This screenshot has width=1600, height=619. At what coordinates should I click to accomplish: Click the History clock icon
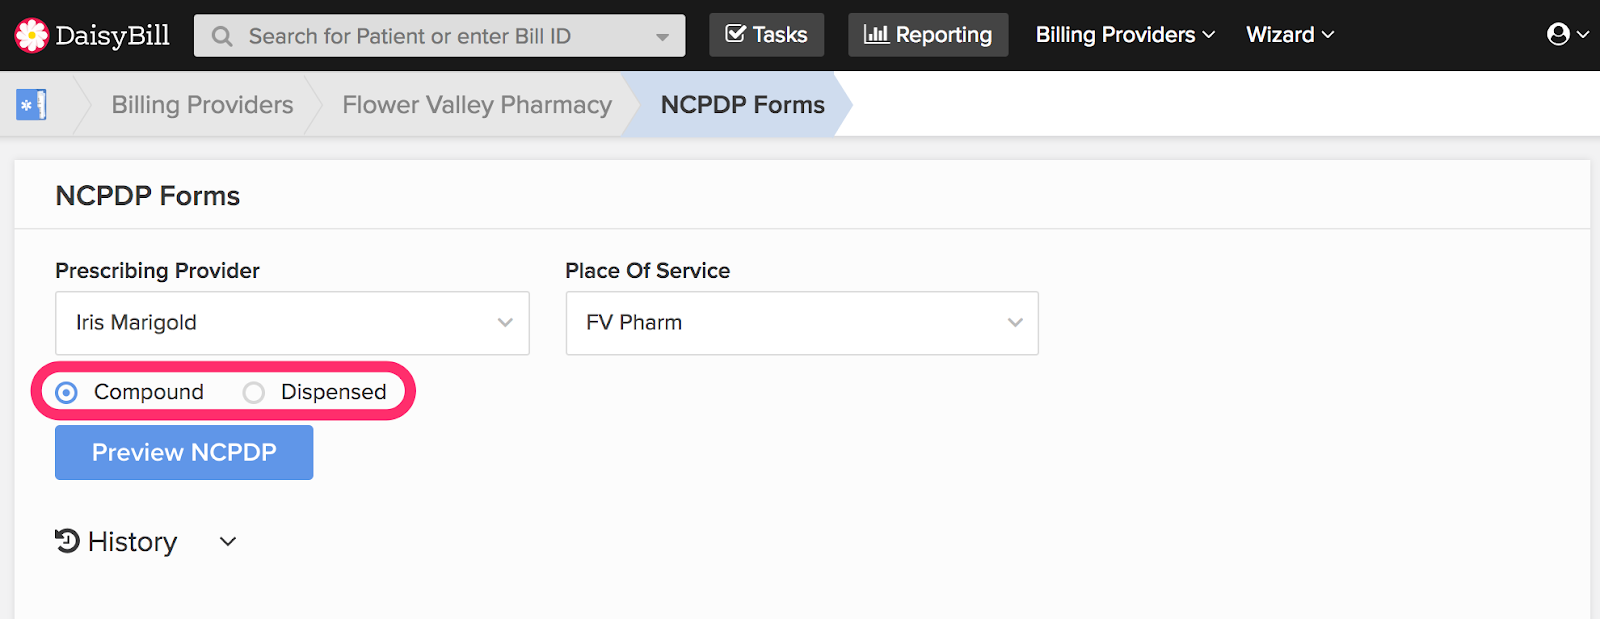[x=67, y=541]
